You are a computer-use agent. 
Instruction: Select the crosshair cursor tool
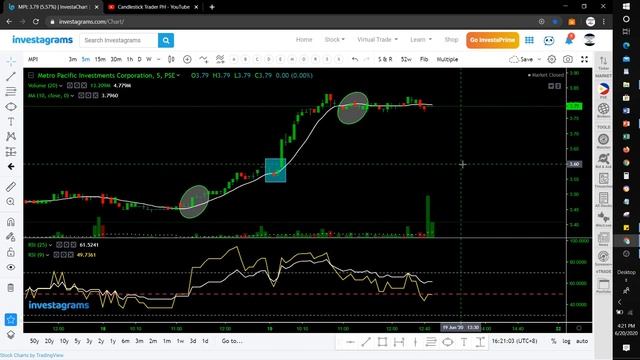click(x=11, y=61)
